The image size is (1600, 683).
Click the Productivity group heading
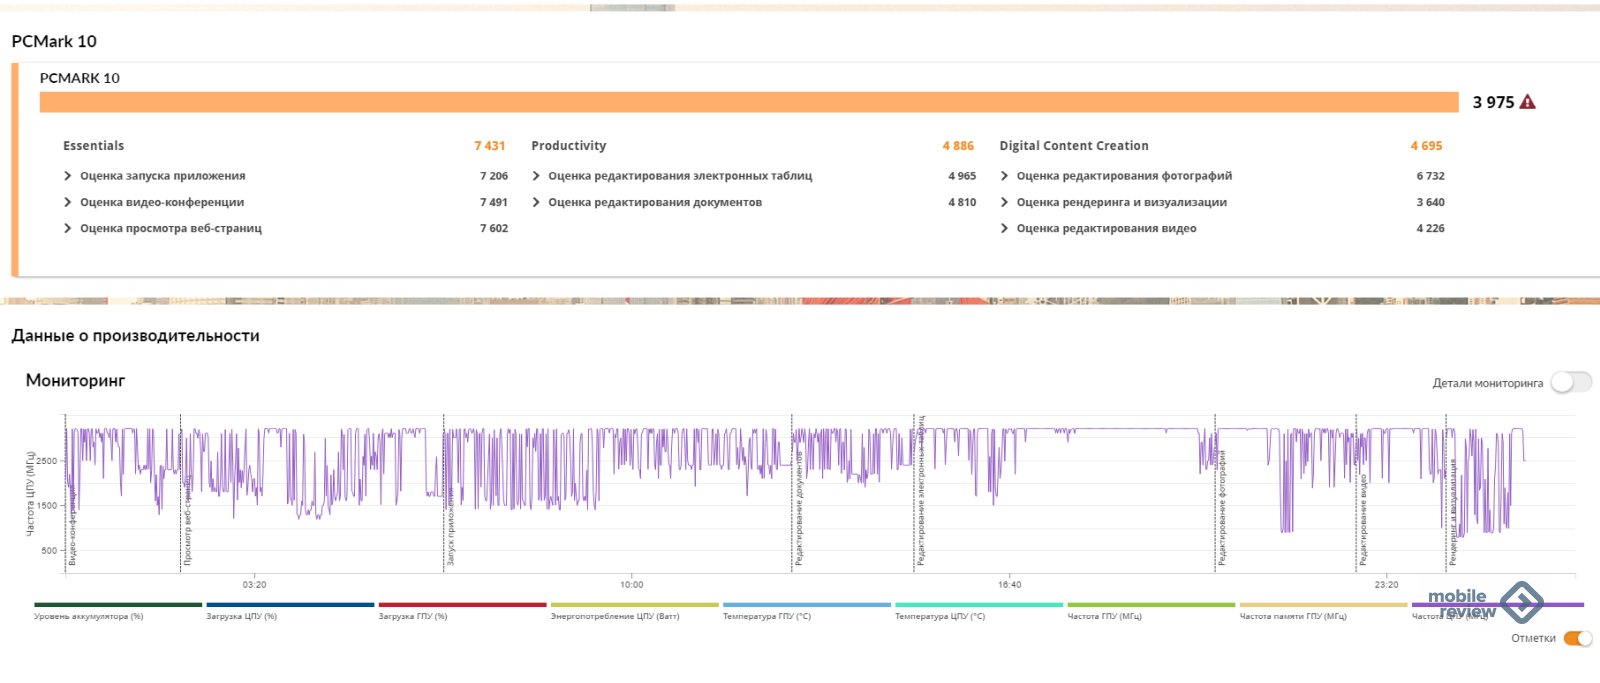[x=569, y=146]
